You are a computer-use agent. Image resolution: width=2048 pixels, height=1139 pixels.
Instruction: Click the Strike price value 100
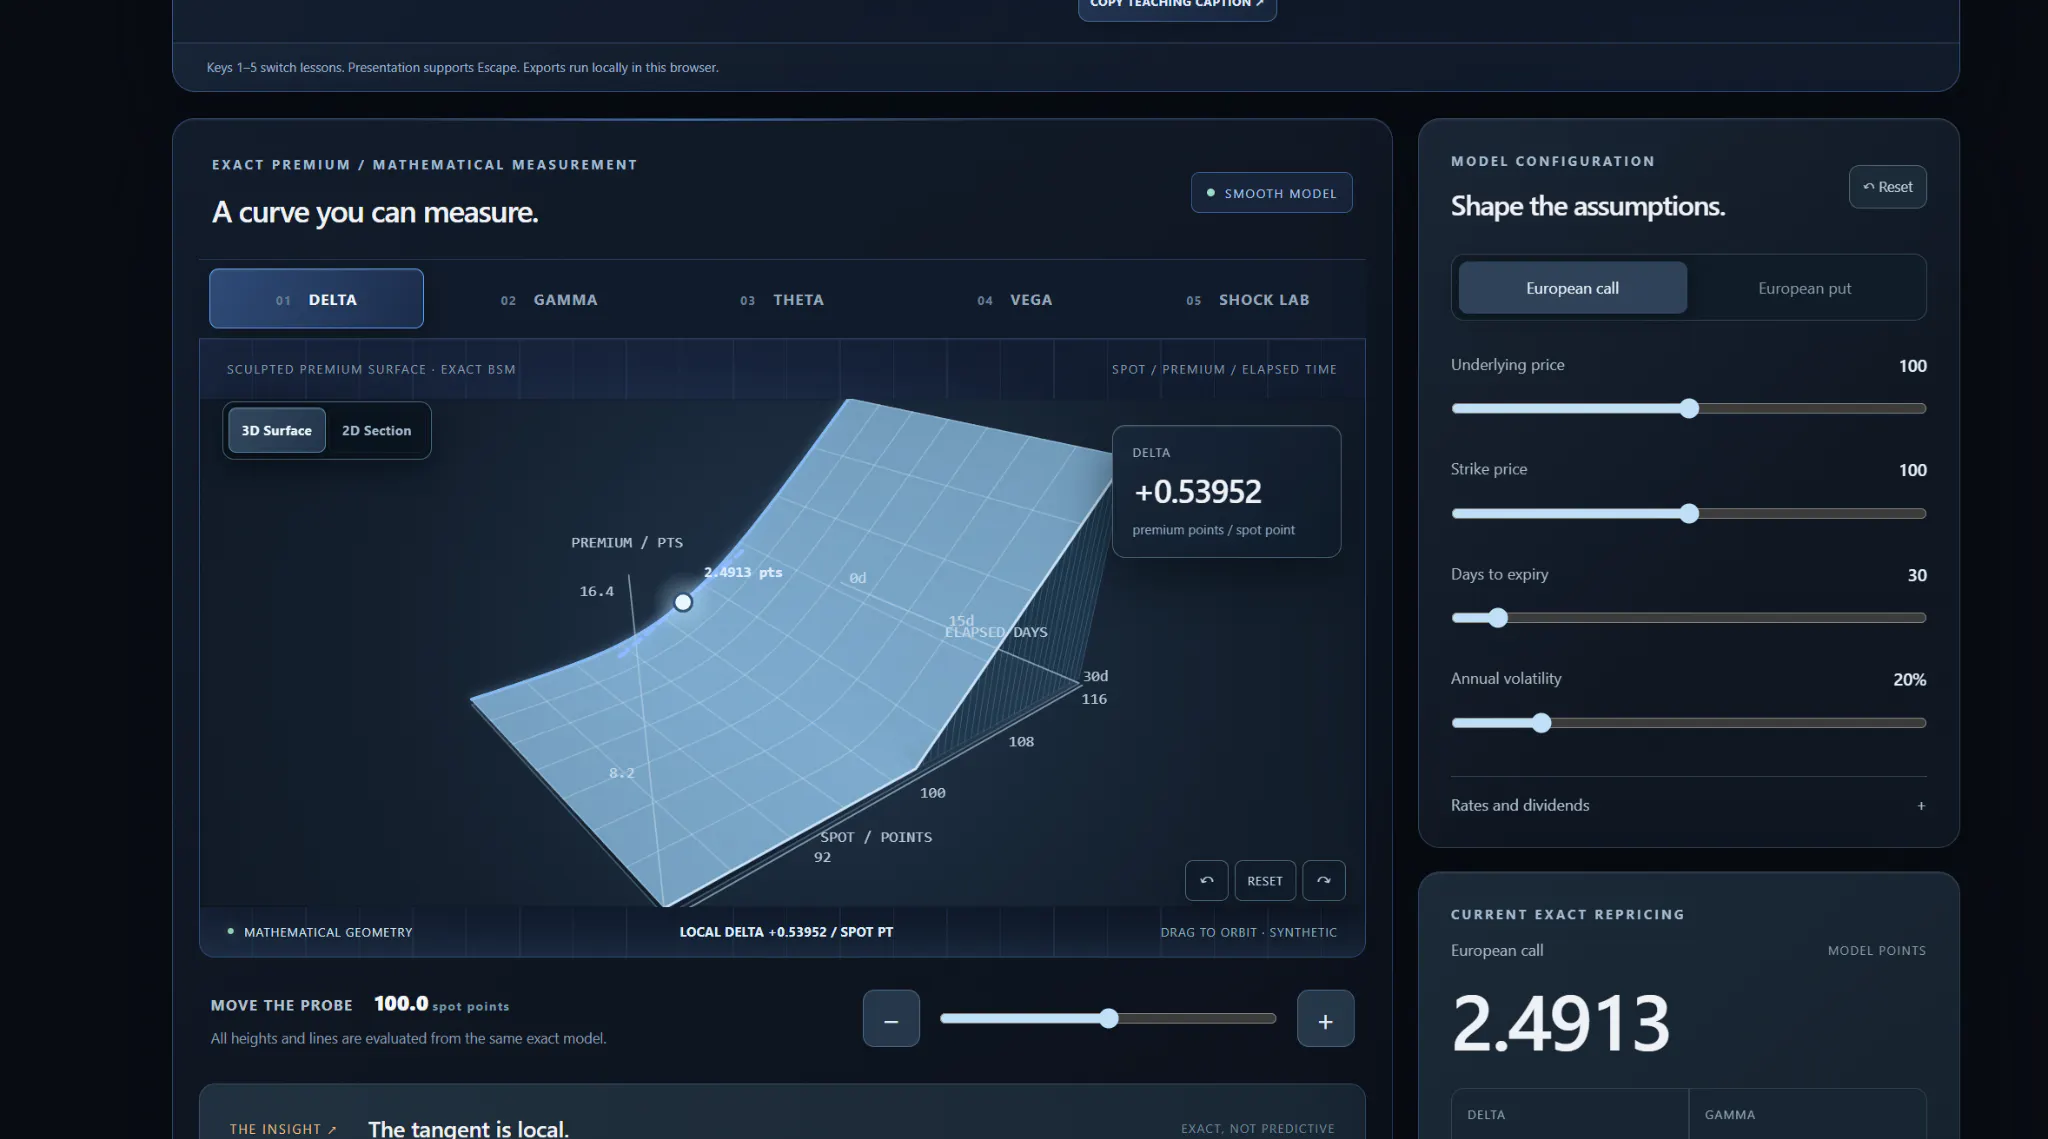tap(1912, 470)
